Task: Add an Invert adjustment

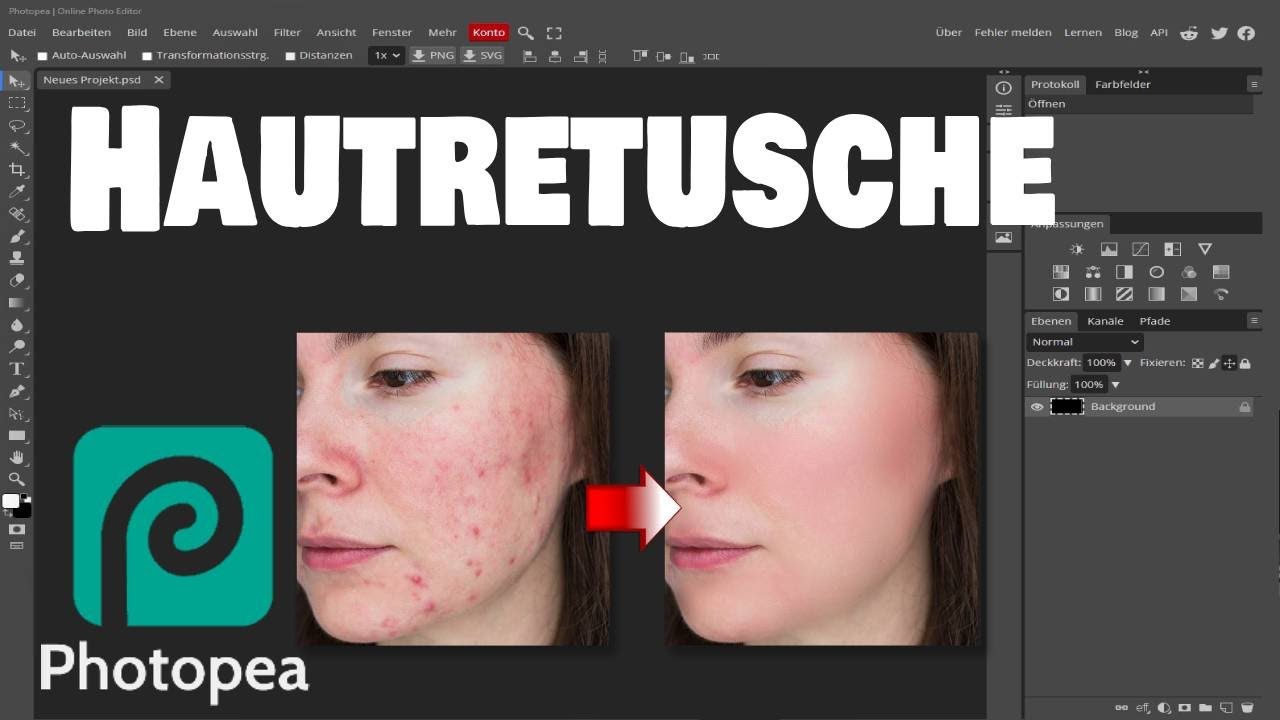Action: click(x=1061, y=295)
